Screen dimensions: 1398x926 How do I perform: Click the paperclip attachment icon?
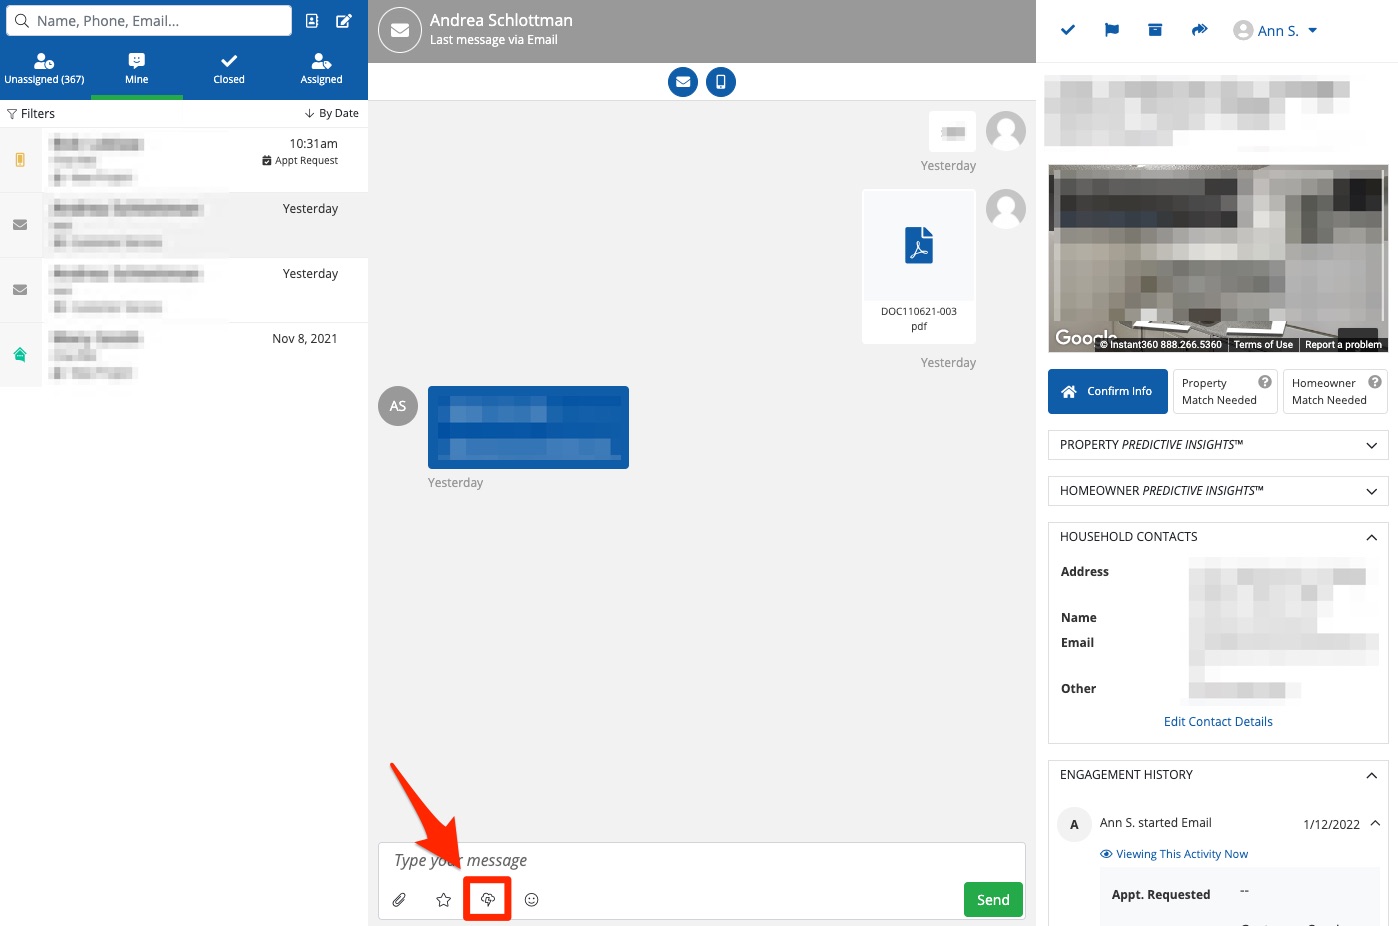(399, 900)
